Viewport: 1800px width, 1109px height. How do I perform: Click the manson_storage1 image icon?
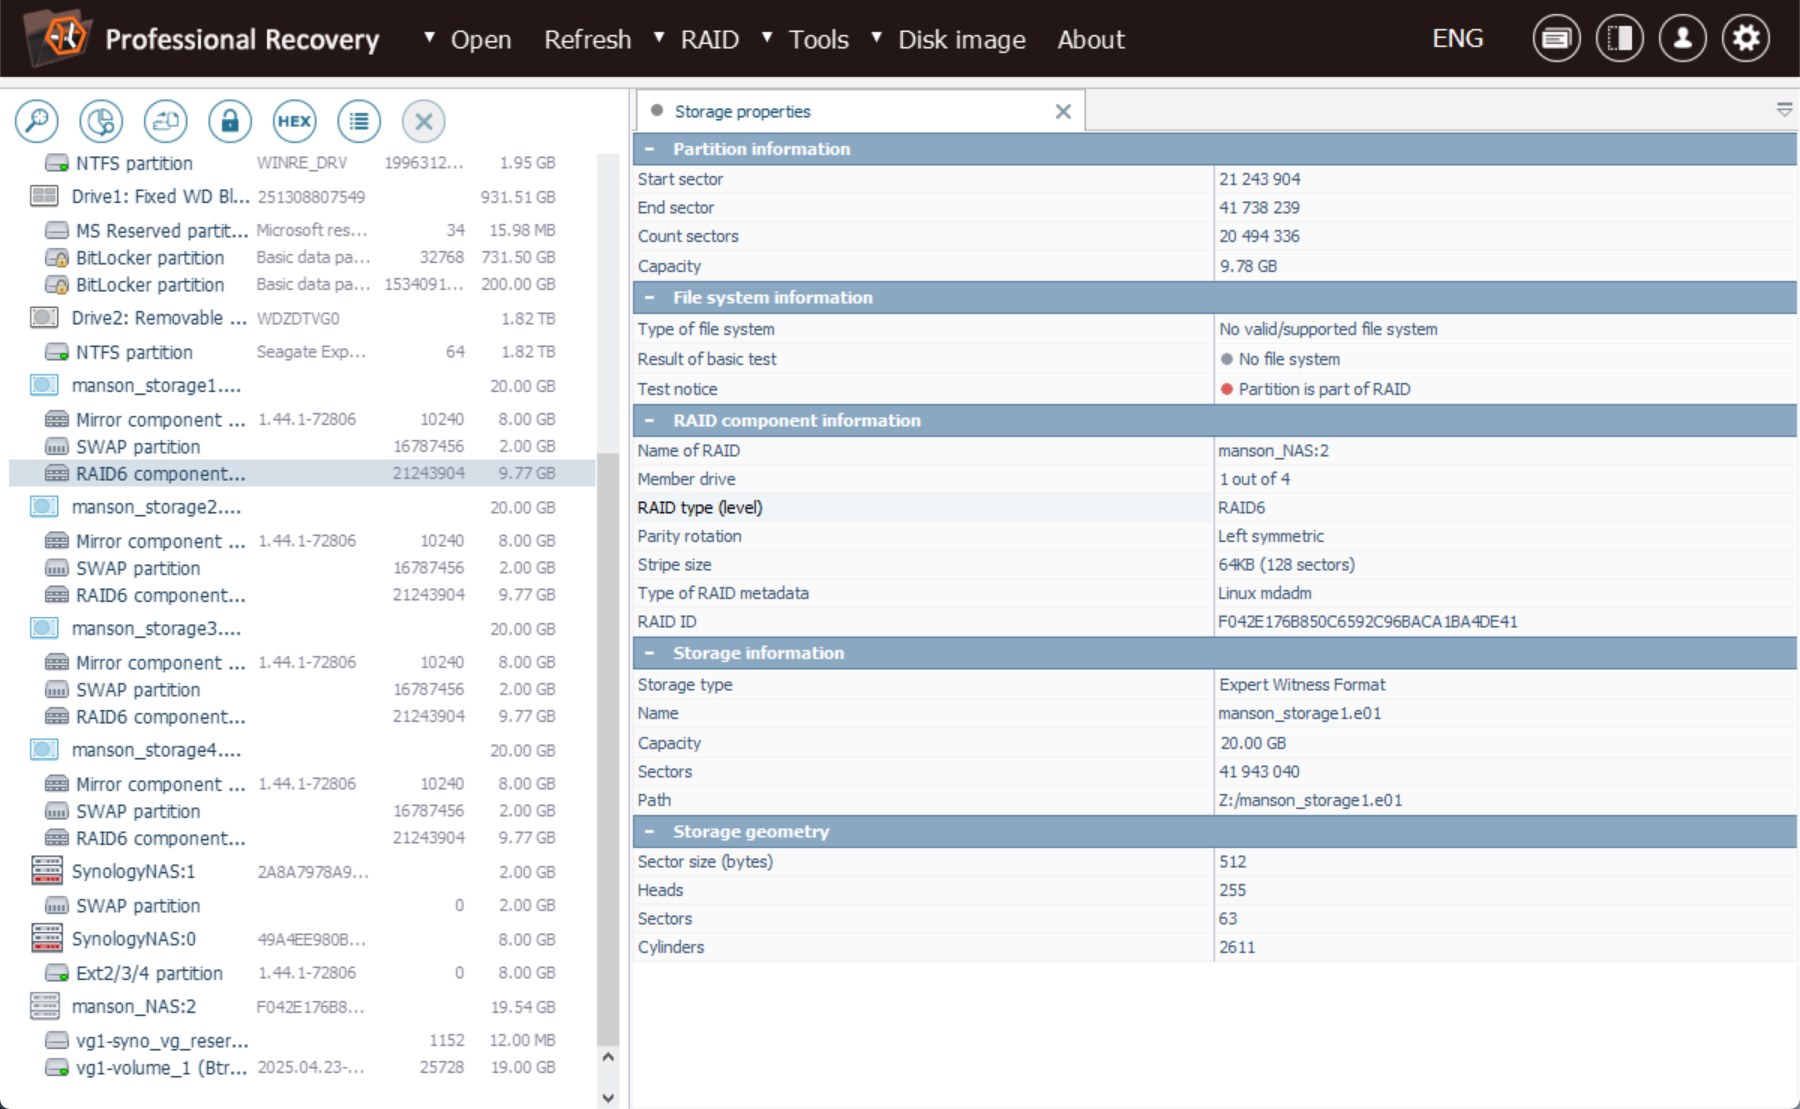[x=44, y=385]
